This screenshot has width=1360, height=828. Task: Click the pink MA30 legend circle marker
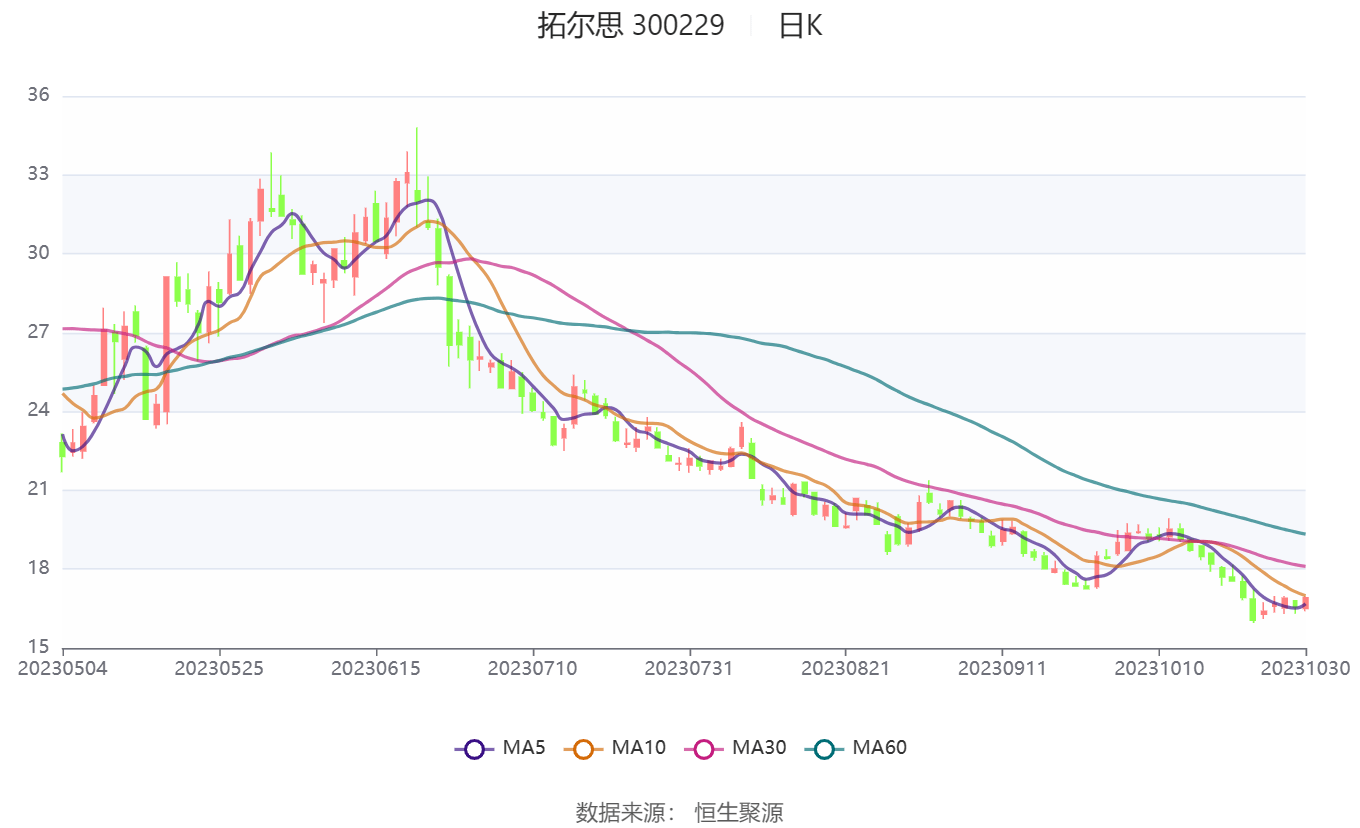[x=704, y=748]
